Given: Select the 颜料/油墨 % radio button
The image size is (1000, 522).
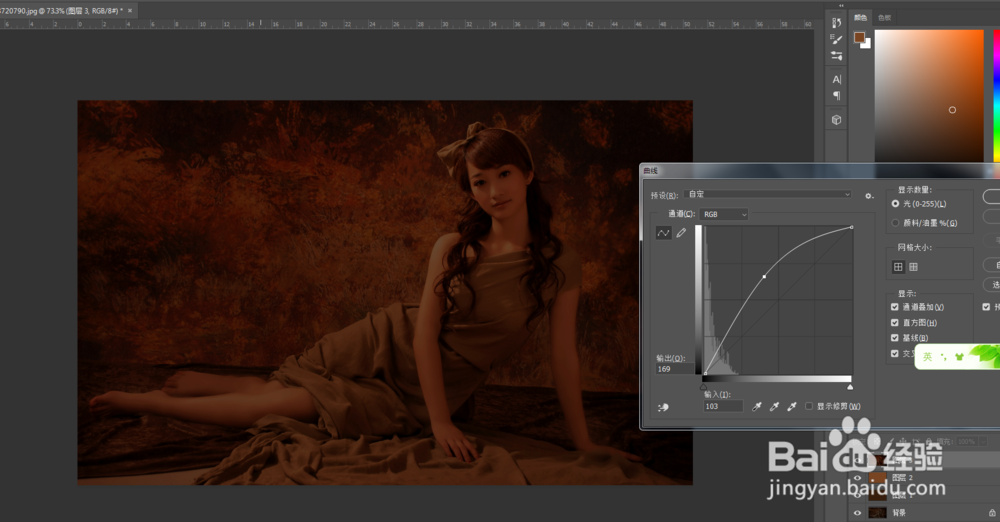Looking at the screenshot, I should tap(895, 222).
